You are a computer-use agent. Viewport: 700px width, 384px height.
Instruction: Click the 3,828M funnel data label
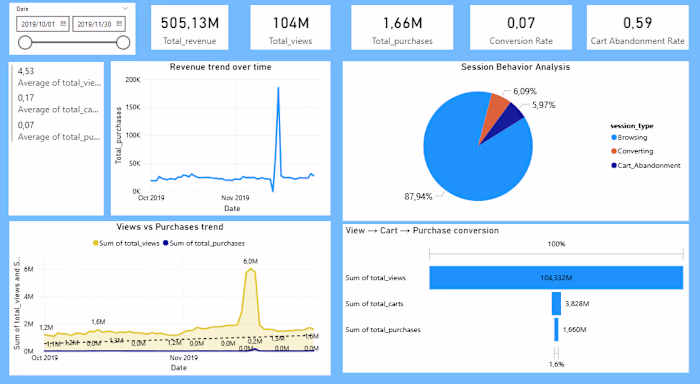coord(577,304)
